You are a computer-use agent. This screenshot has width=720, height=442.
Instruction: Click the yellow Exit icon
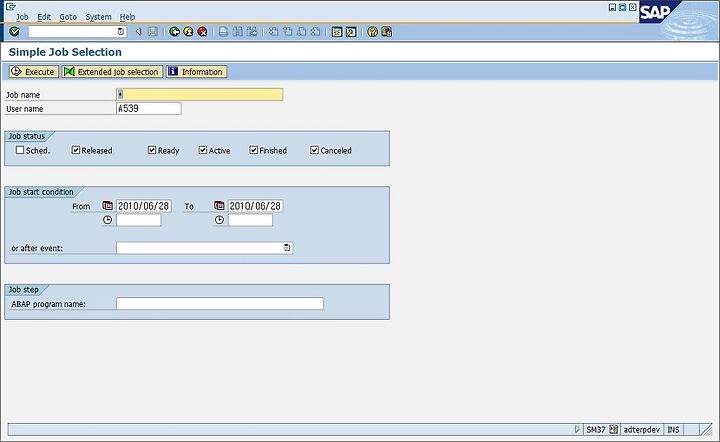pos(188,32)
